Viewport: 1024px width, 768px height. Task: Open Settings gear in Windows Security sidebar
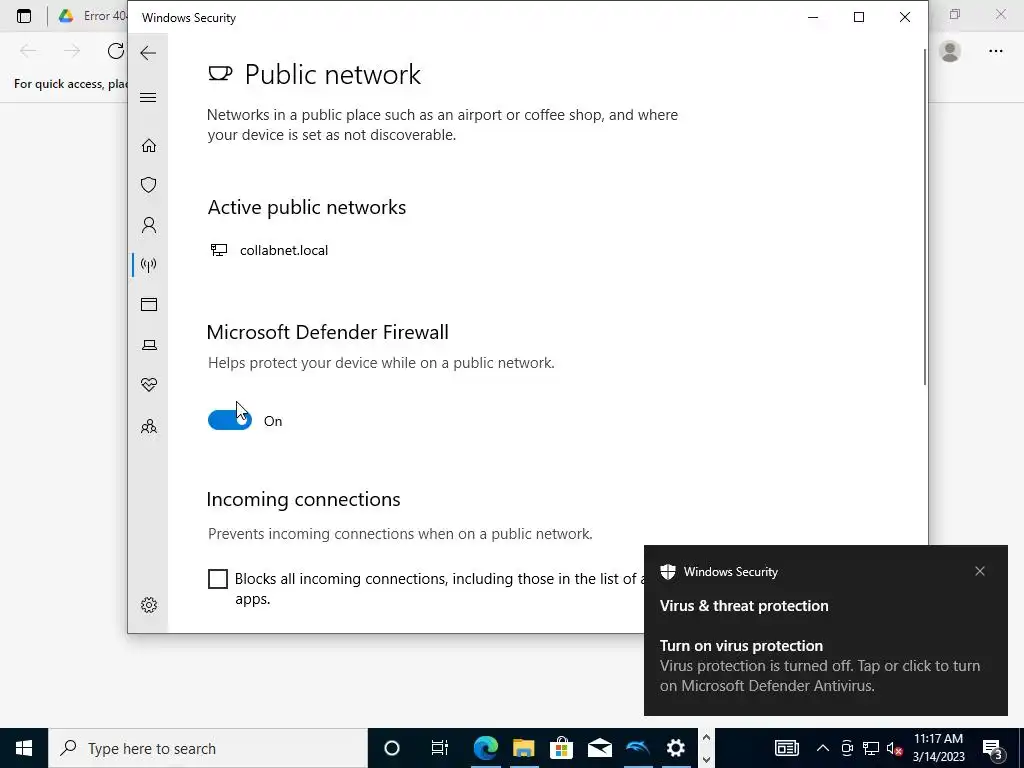(x=149, y=605)
